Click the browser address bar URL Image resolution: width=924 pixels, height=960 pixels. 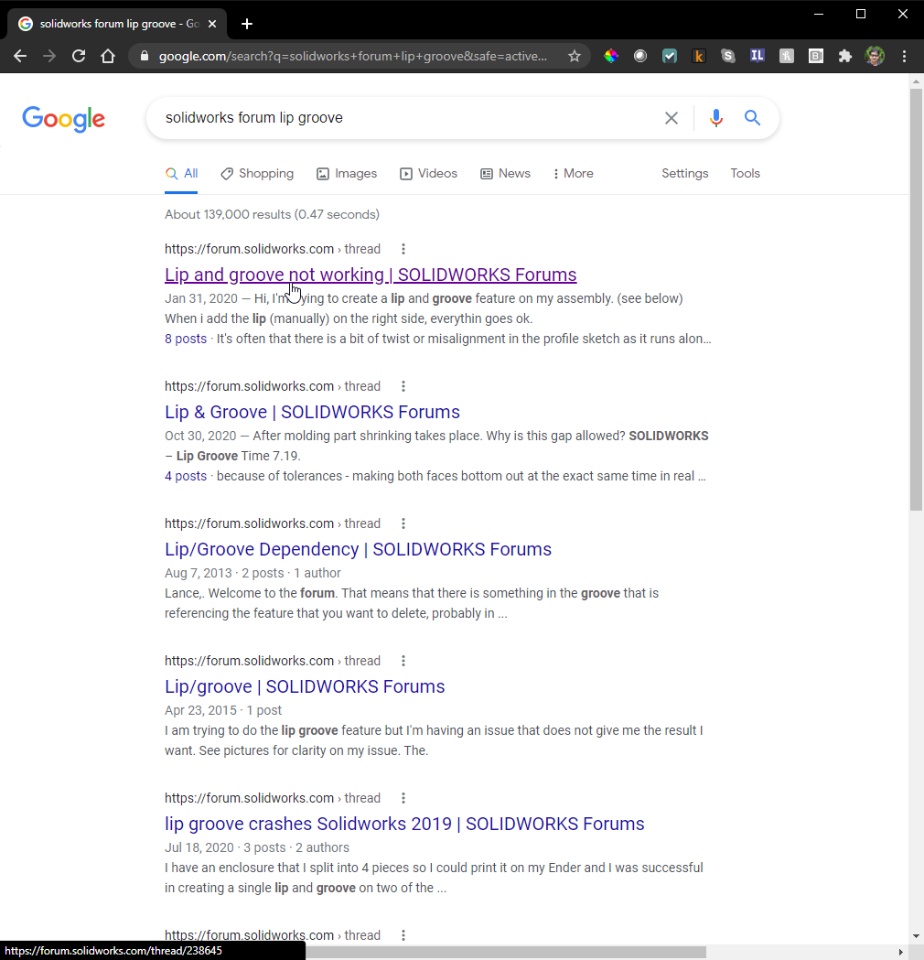click(353, 56)
